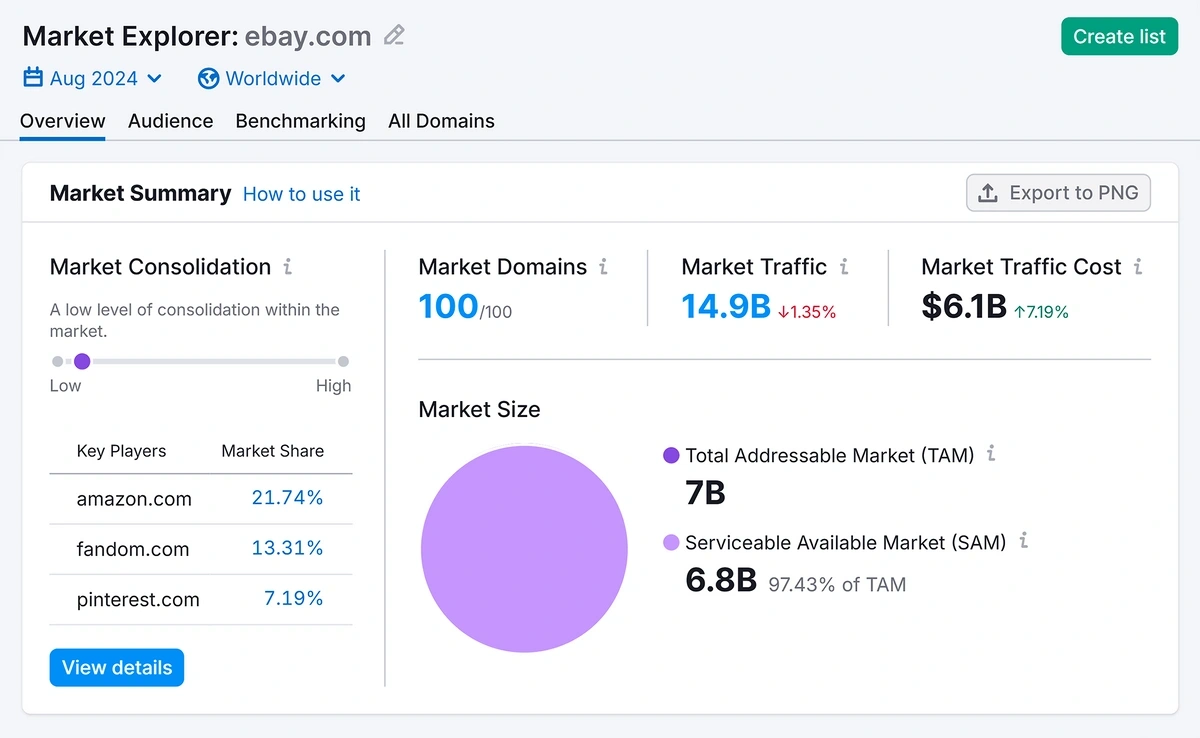1200x738 pixels.
Task: Click the 97.43% of TAM text
Action: (837, 584)
